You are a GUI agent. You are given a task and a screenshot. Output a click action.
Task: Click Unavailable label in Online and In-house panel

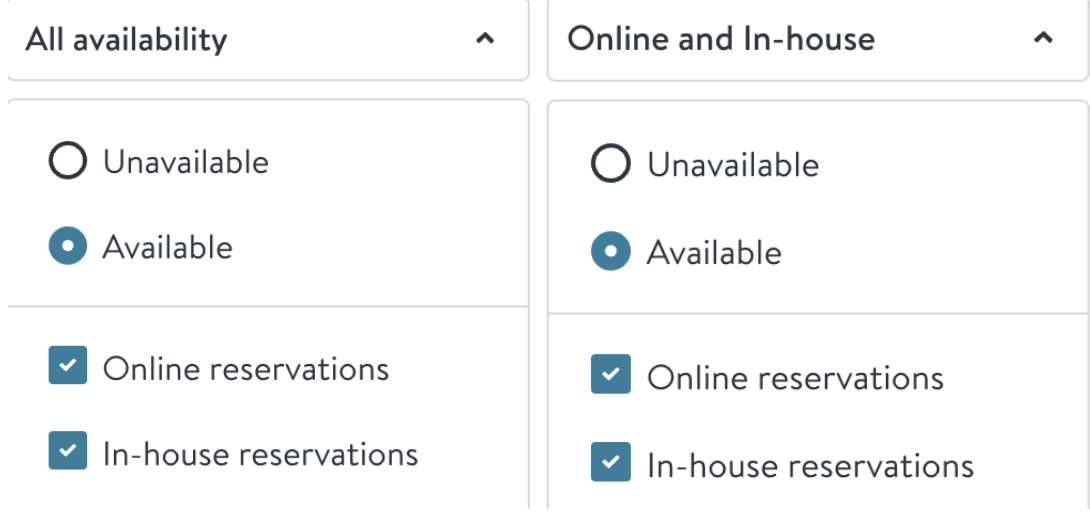coord(733,166)
